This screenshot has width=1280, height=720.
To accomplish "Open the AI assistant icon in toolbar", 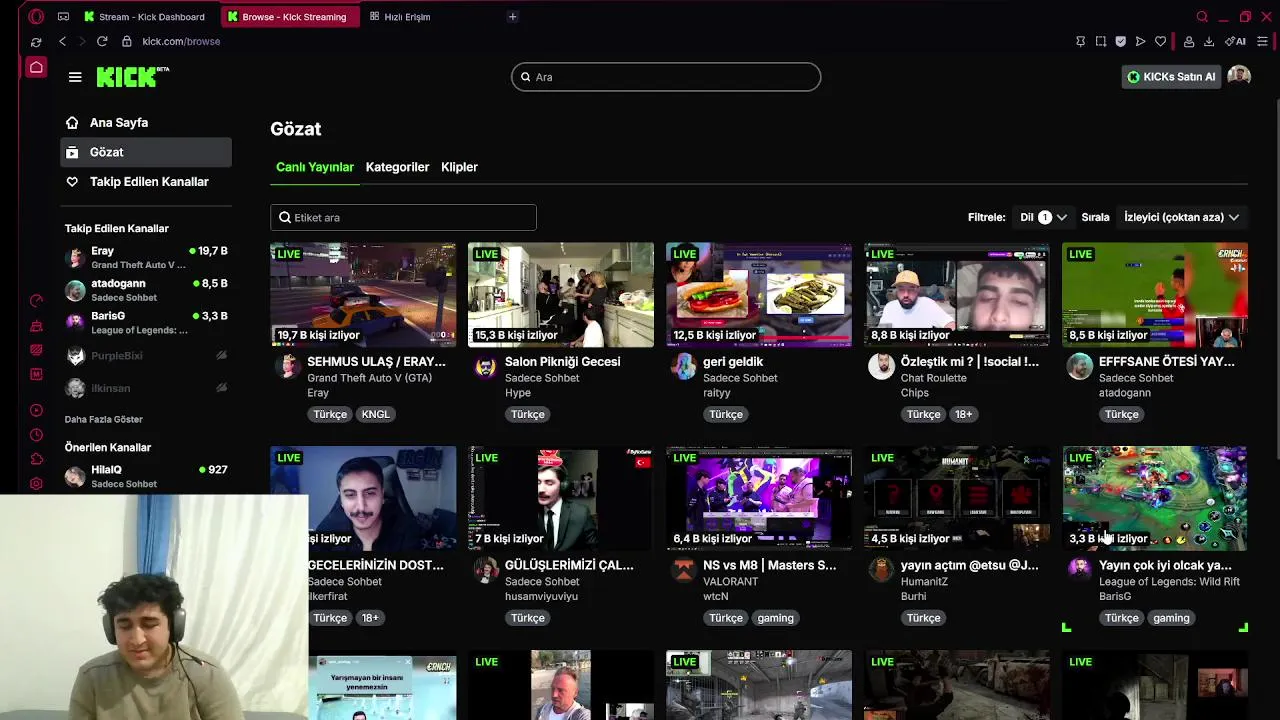I will 1235,41.
